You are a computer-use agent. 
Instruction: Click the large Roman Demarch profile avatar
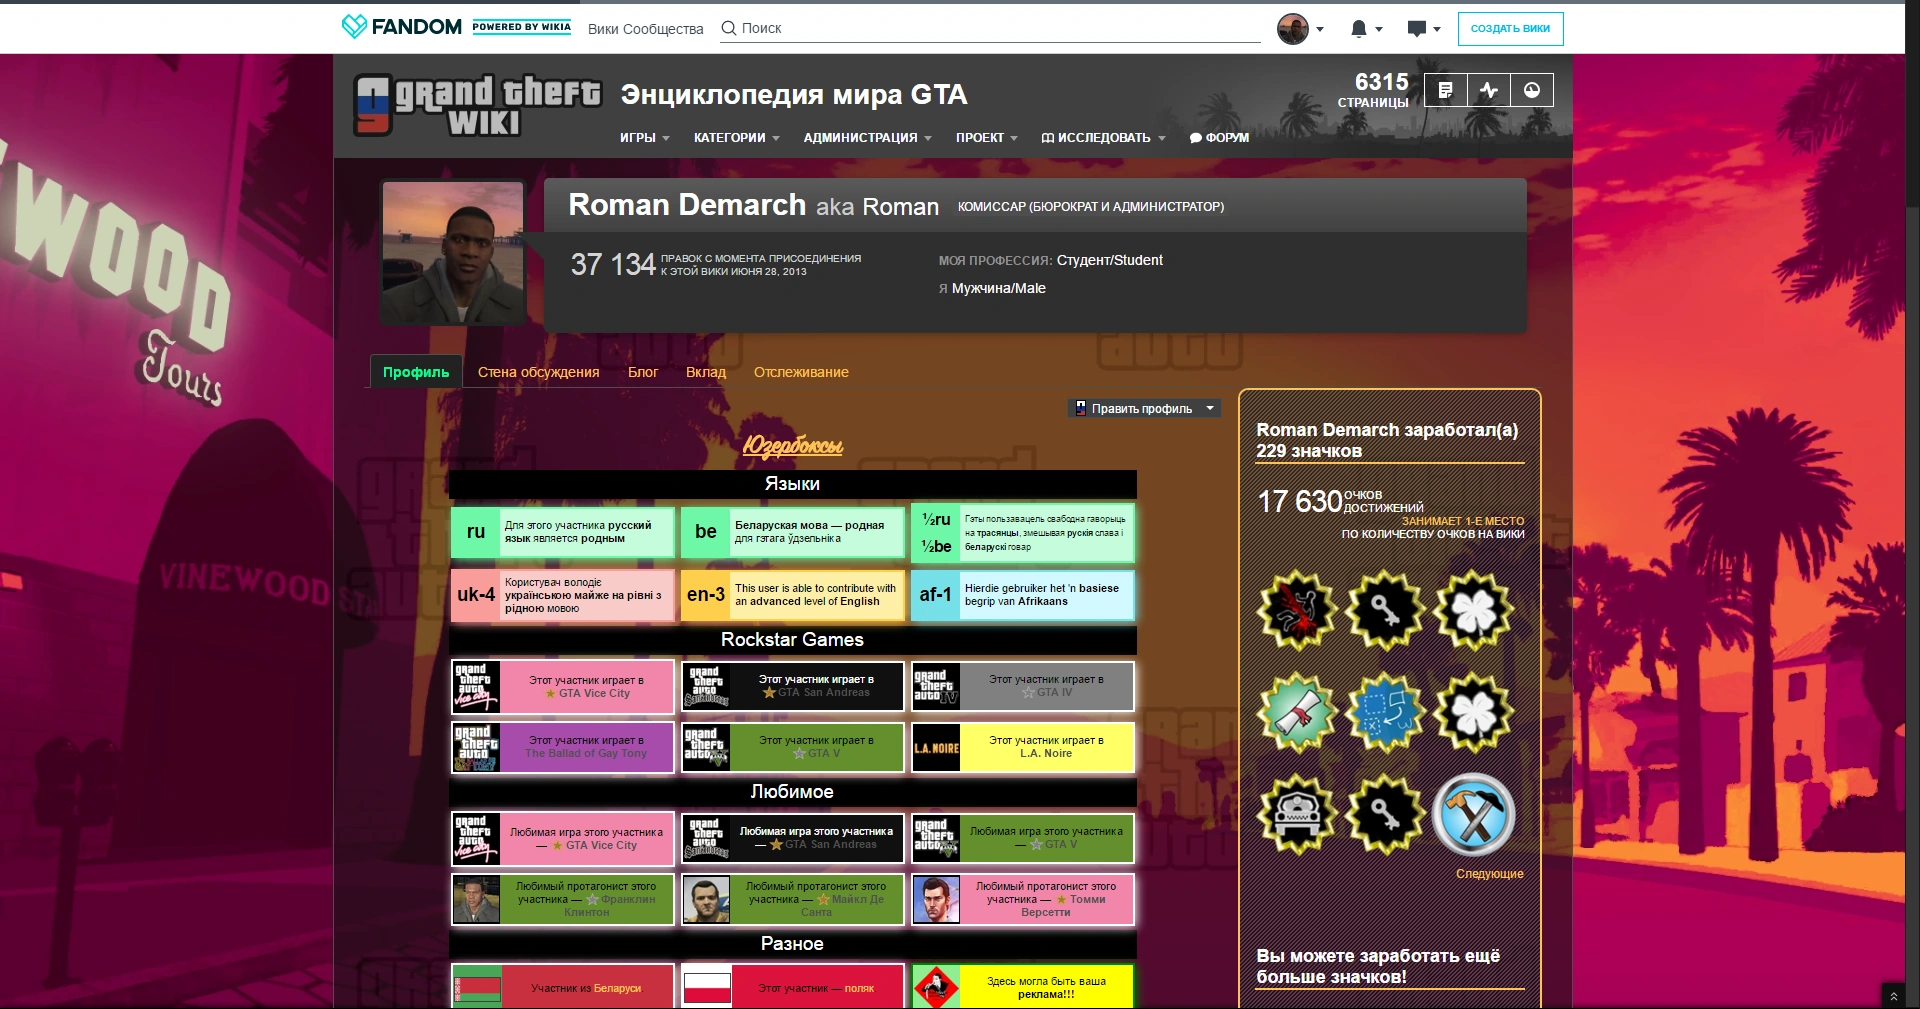[x=453, y=252]
